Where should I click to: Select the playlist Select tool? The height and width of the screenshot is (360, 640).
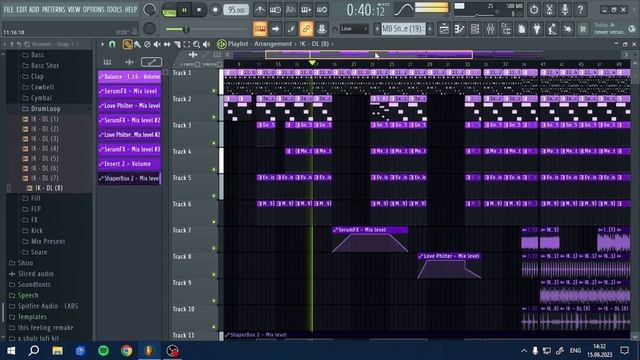[x=187, y=44]
